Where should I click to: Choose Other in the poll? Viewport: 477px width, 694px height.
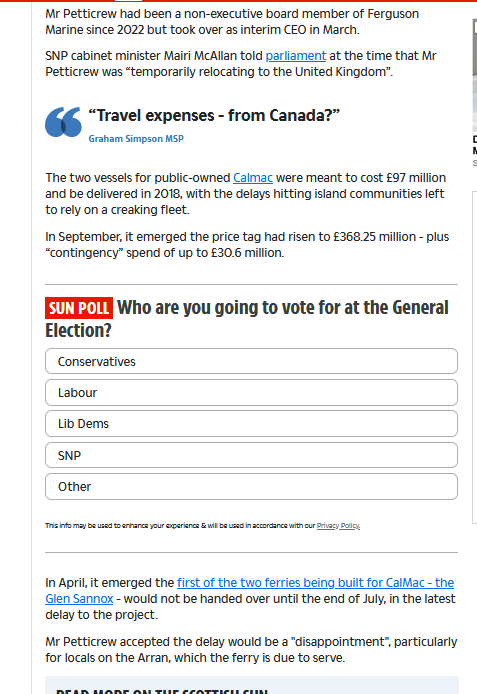coord(251,486)
